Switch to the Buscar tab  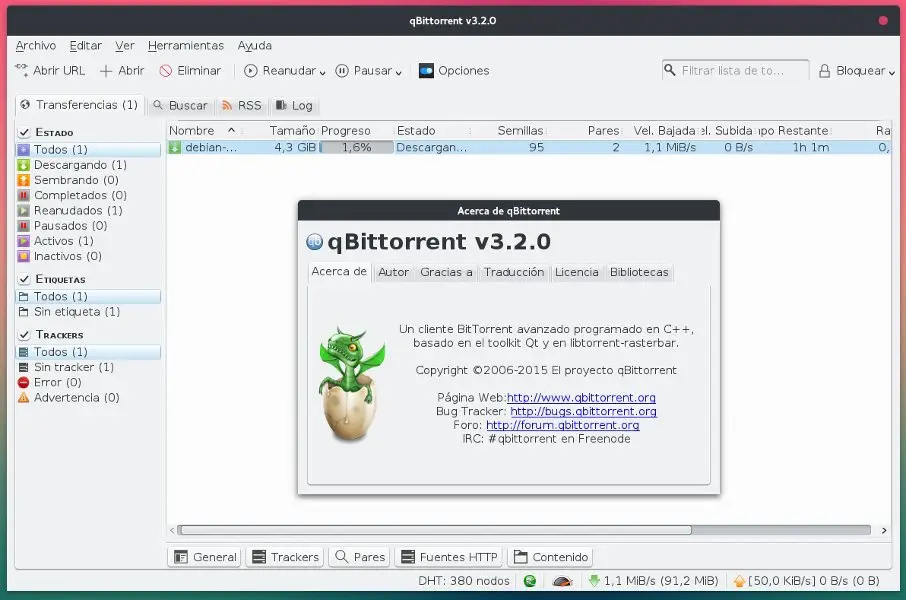tap(180, 106)
